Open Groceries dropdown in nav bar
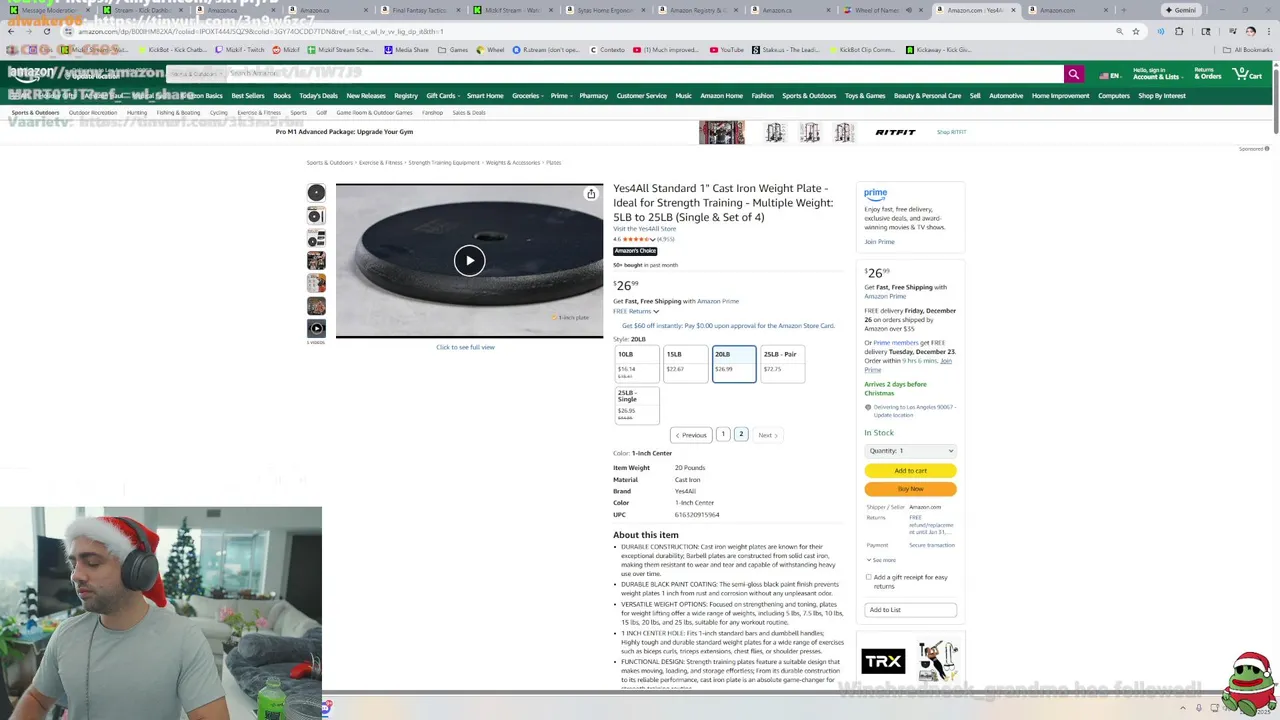This screenshot has width=1280, height=720. [x=527, y=96]
